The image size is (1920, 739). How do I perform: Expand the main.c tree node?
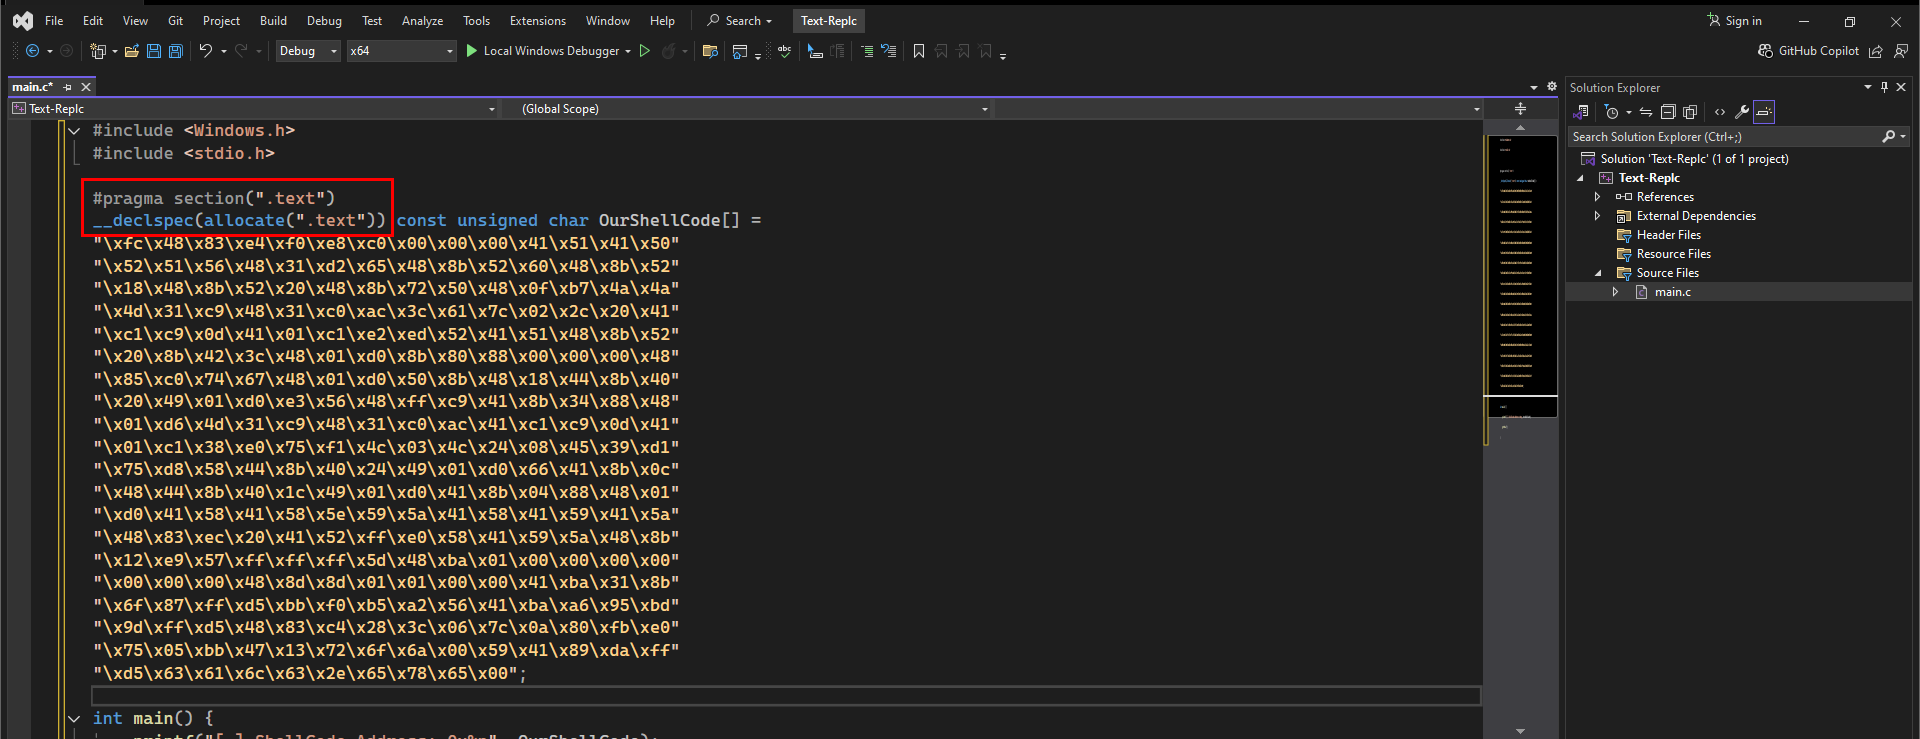(1615, 292)
